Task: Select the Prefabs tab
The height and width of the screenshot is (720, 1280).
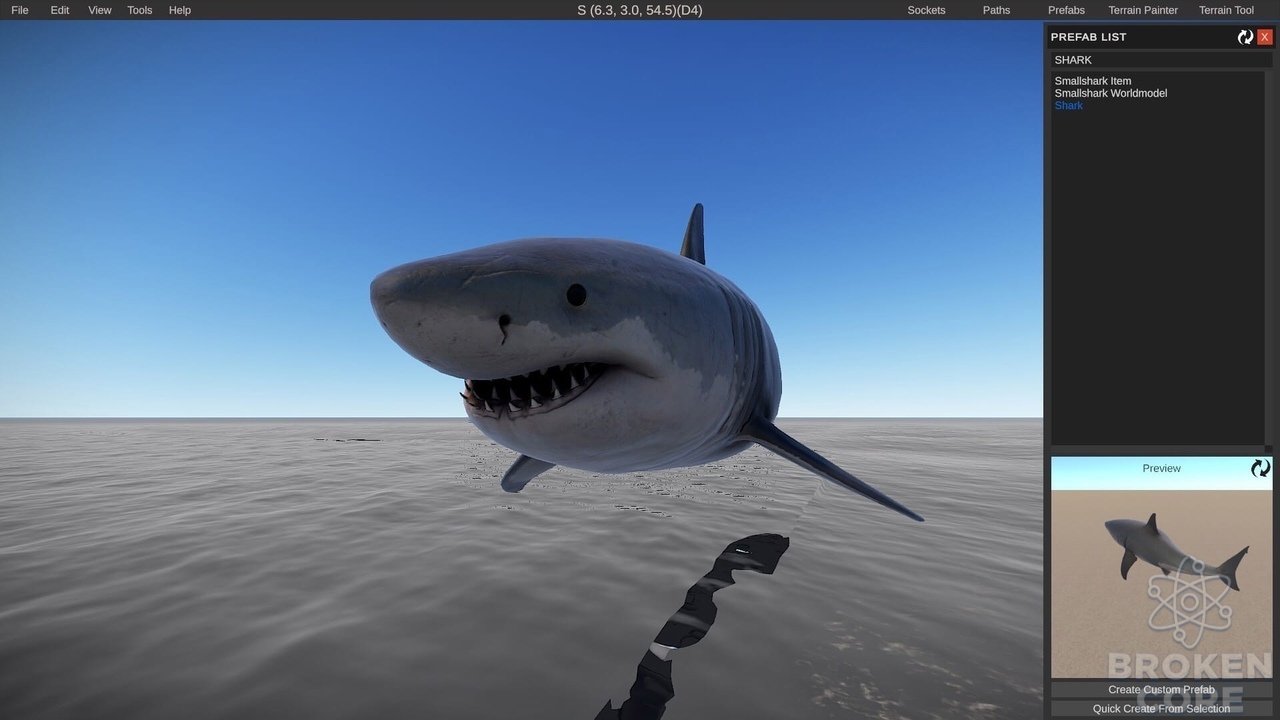Action: click(x=1066, y=10)
